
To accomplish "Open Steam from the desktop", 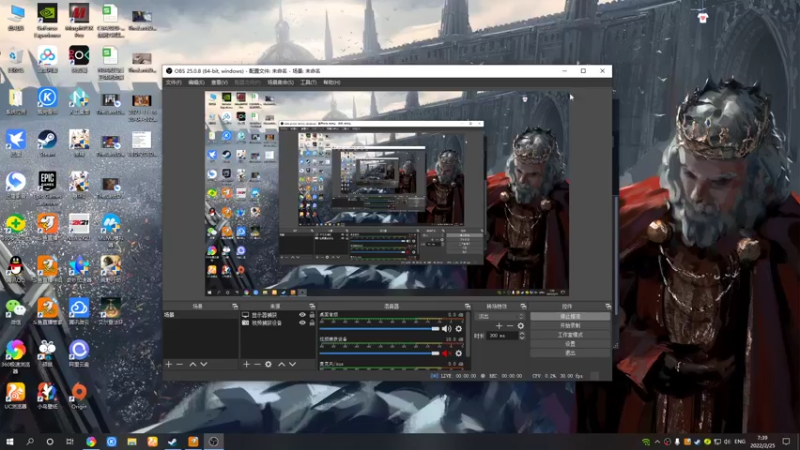I will 47,143.
